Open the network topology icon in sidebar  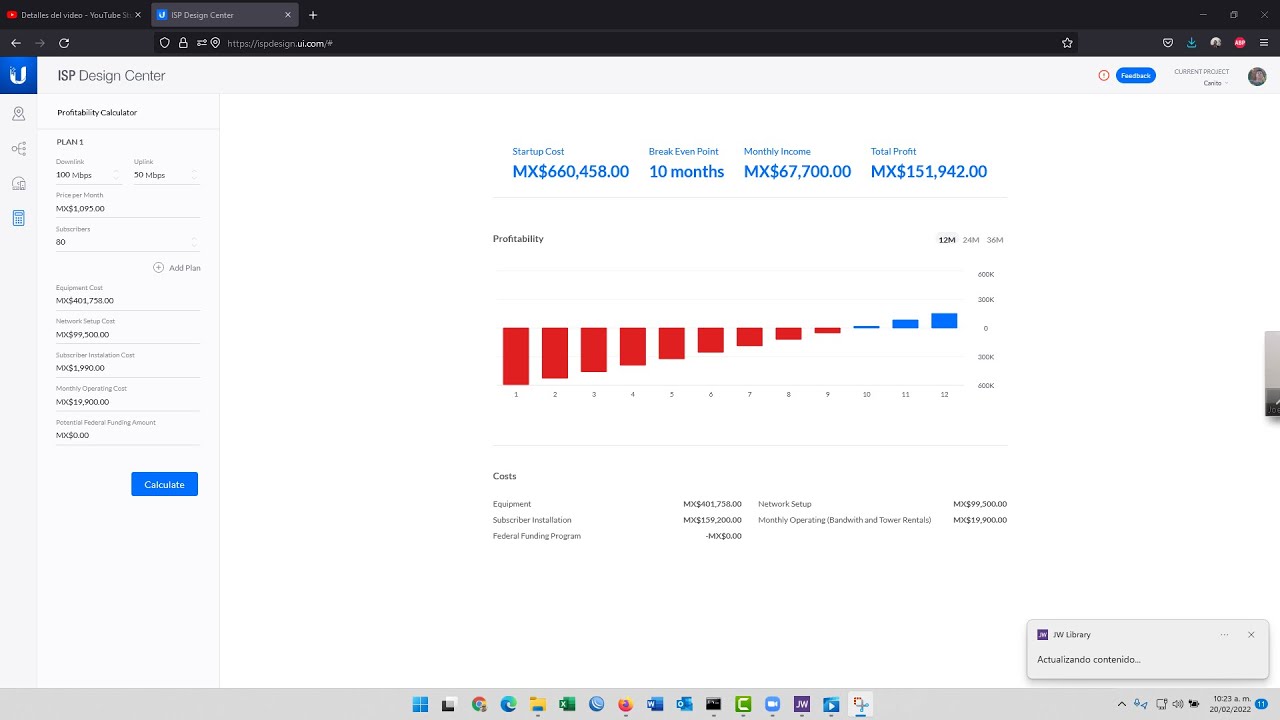coord(18,149)
